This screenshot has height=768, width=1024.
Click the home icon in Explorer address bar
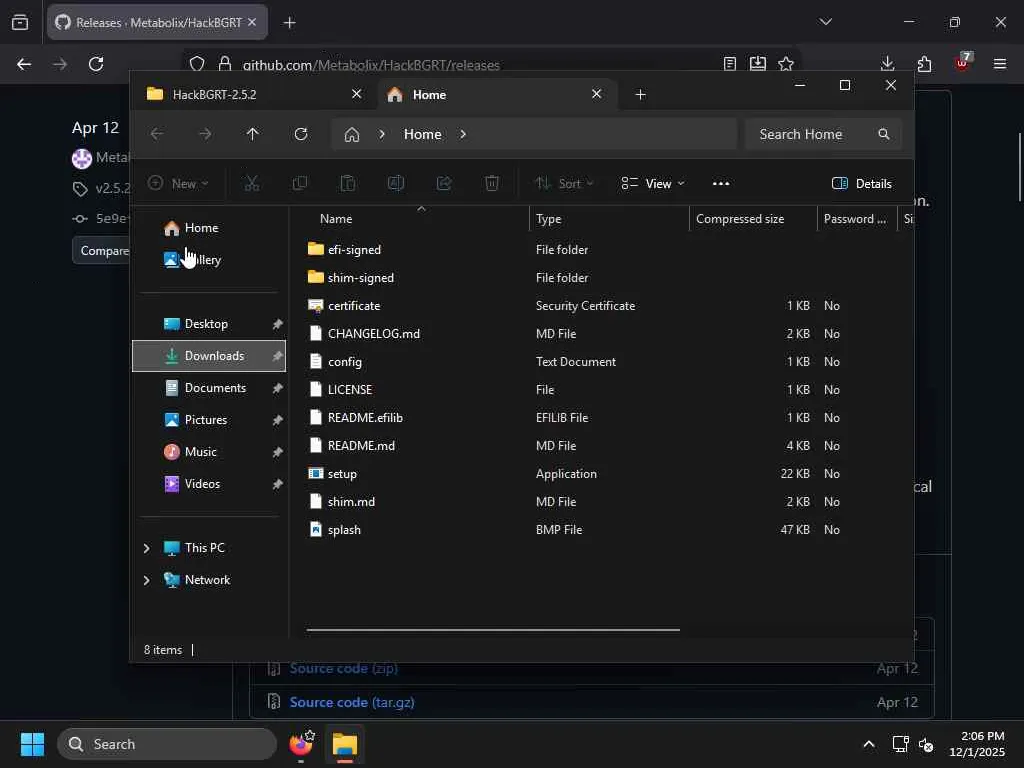352,135
